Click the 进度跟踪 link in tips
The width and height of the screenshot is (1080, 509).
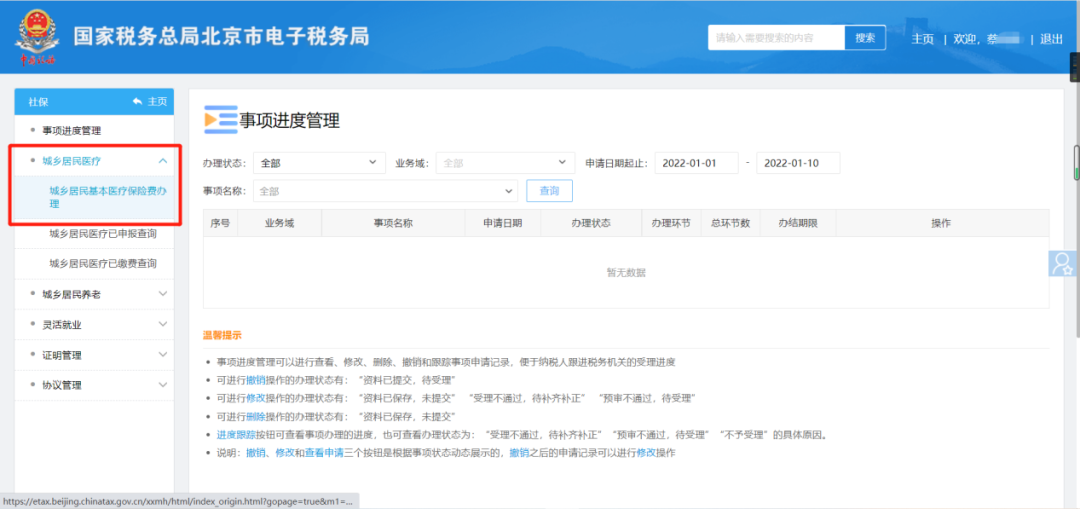[x=236, y=435]
